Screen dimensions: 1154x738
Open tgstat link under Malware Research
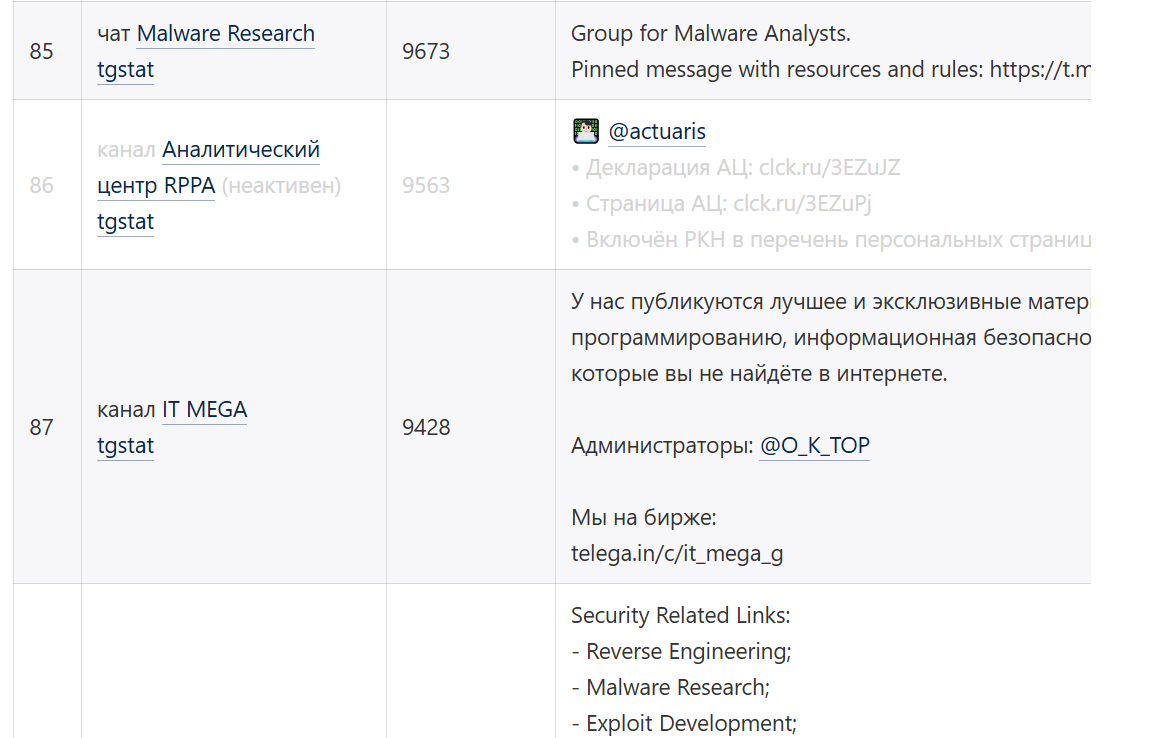[125, 70]
